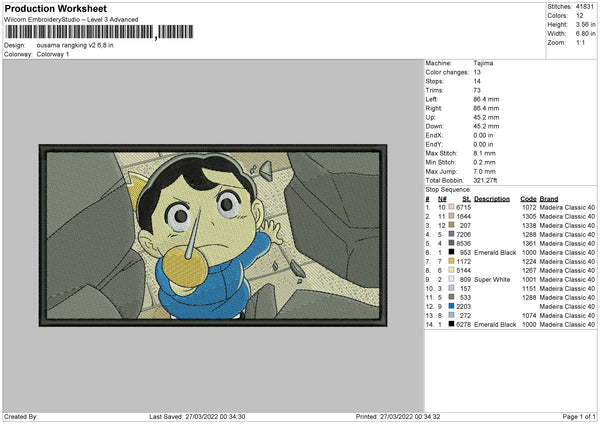This screenshot has width=600, height=424.
Task: Click the Zoom value 1:1
Action: pos(582,44)
